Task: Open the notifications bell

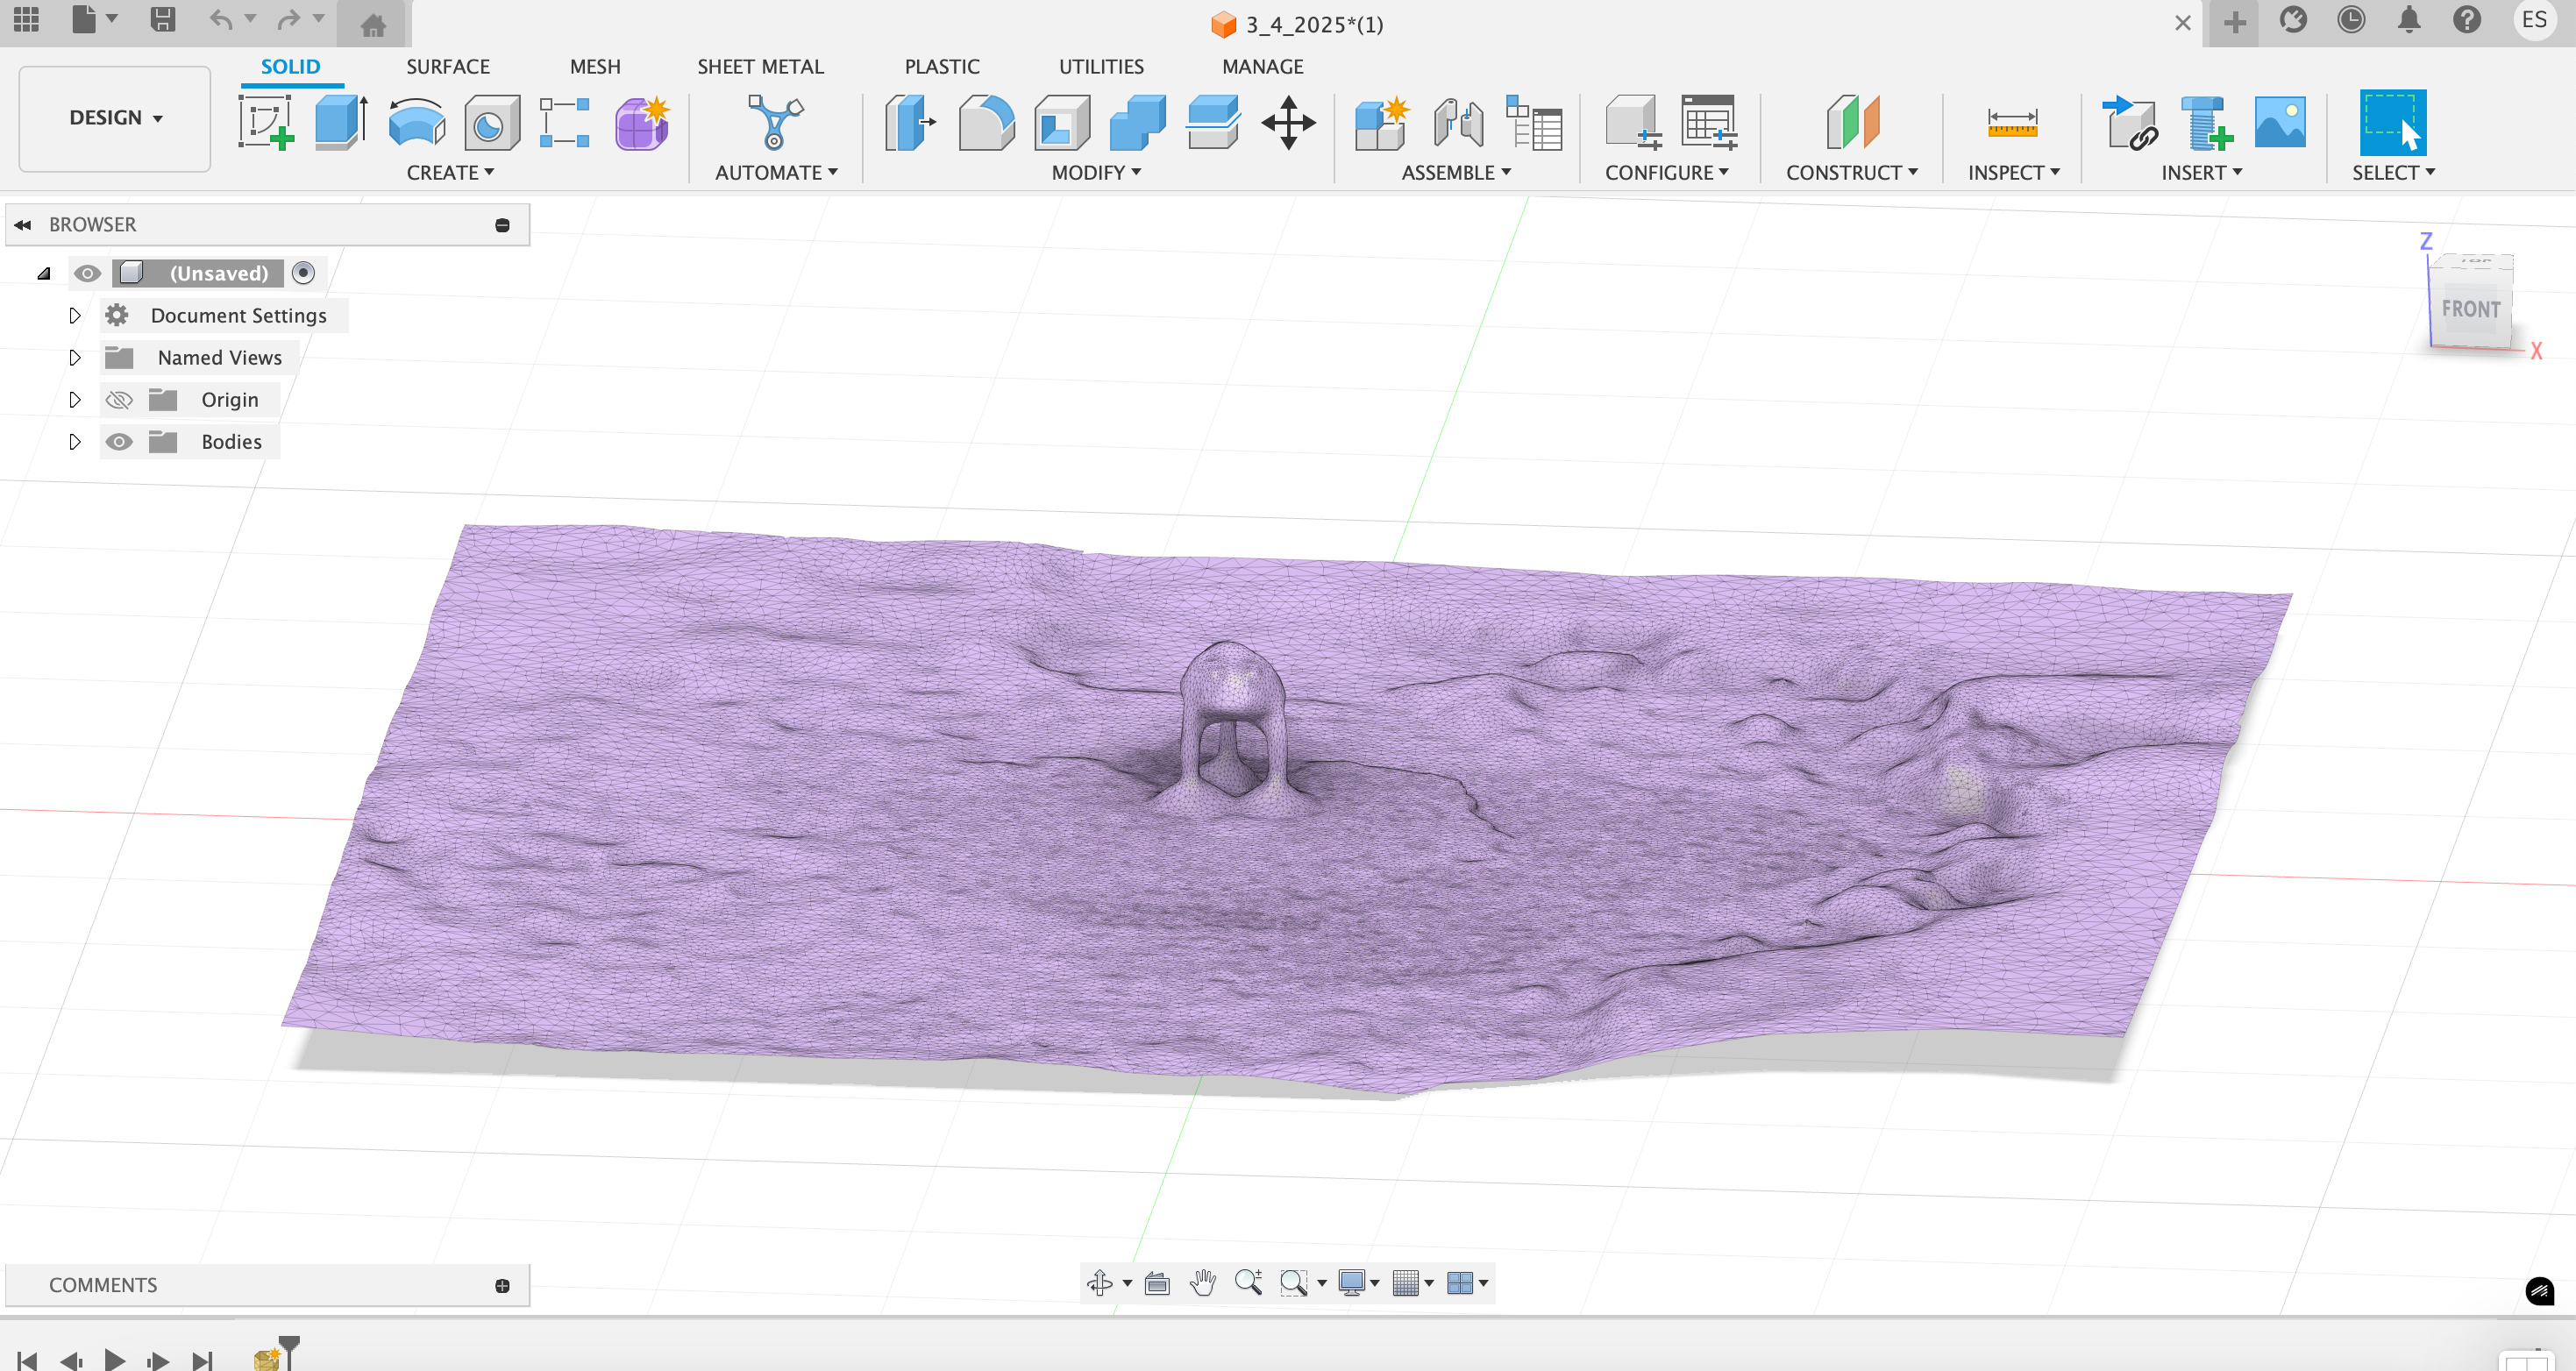Action: click(x=2409, y=20)
